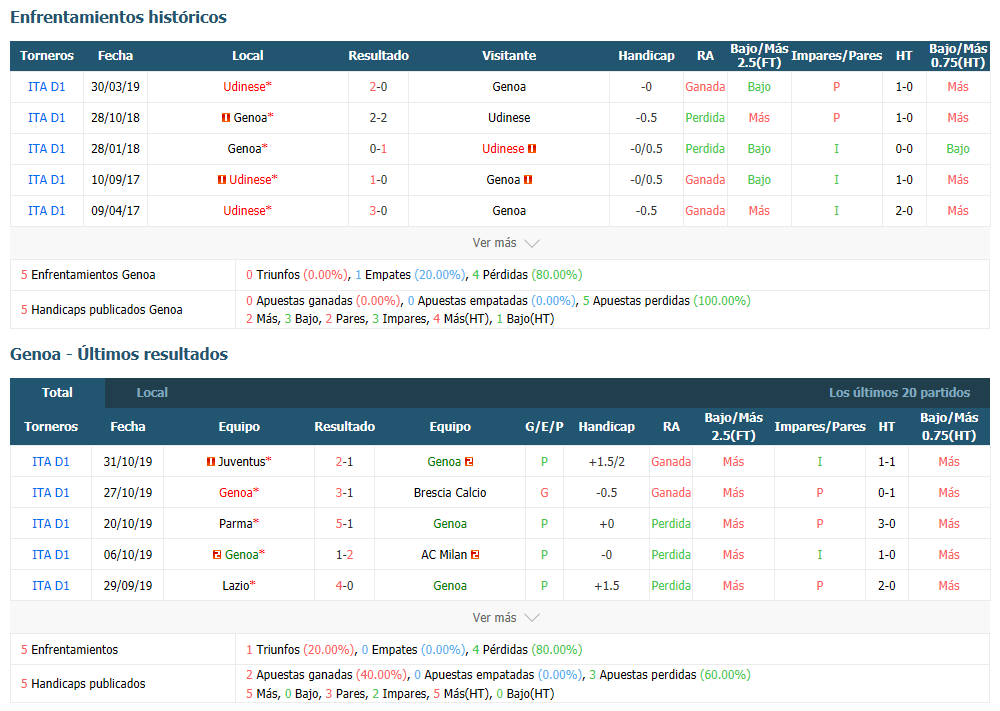Click Udinese as local team on 30/03/19

click(245, 87)
